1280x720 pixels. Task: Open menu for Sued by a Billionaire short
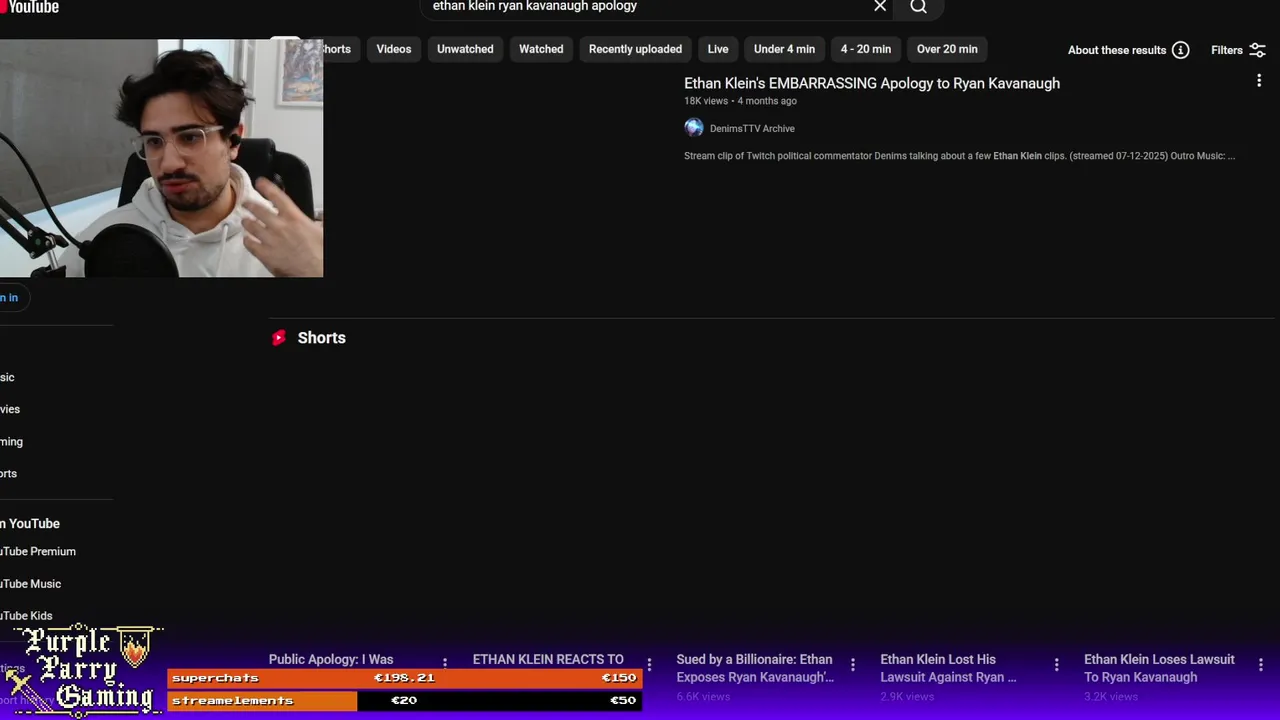click(853, 664)
